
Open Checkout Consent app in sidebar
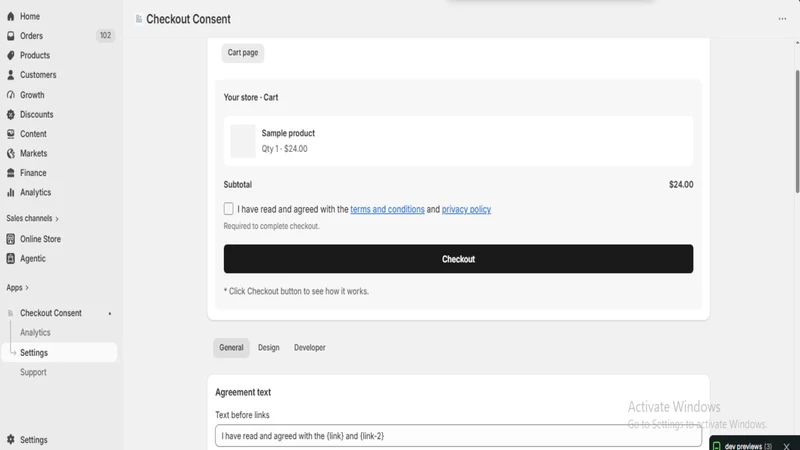51,313
